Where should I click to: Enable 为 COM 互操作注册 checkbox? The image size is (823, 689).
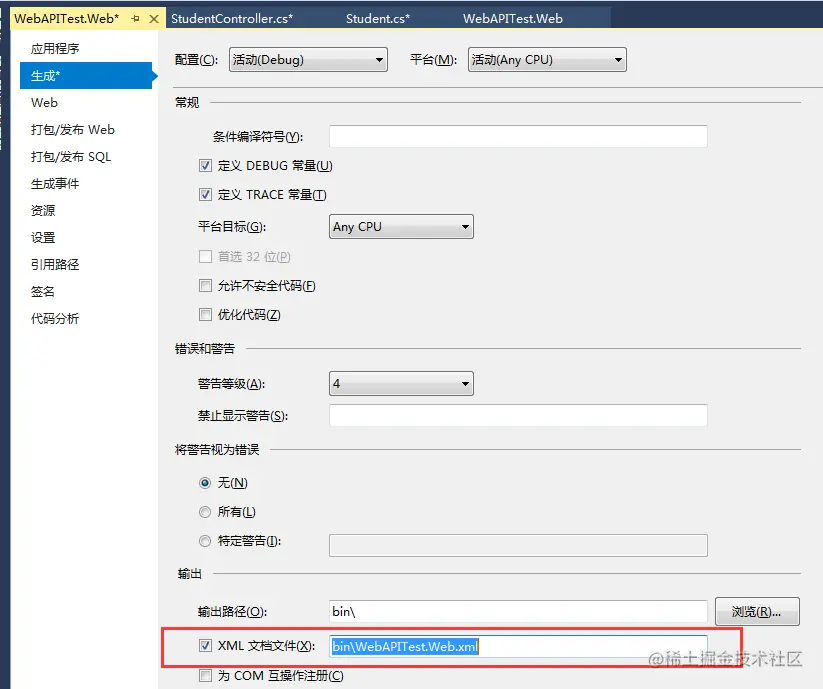[x=205, y=675]
